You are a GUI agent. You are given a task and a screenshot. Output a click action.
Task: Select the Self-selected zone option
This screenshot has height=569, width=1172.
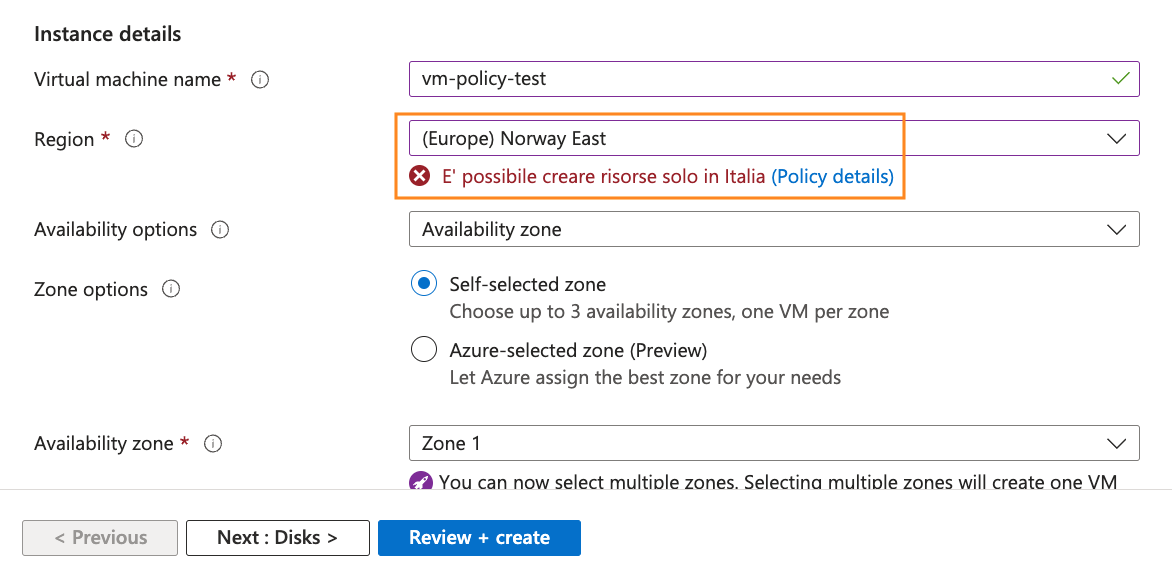(x=424, y=284)
